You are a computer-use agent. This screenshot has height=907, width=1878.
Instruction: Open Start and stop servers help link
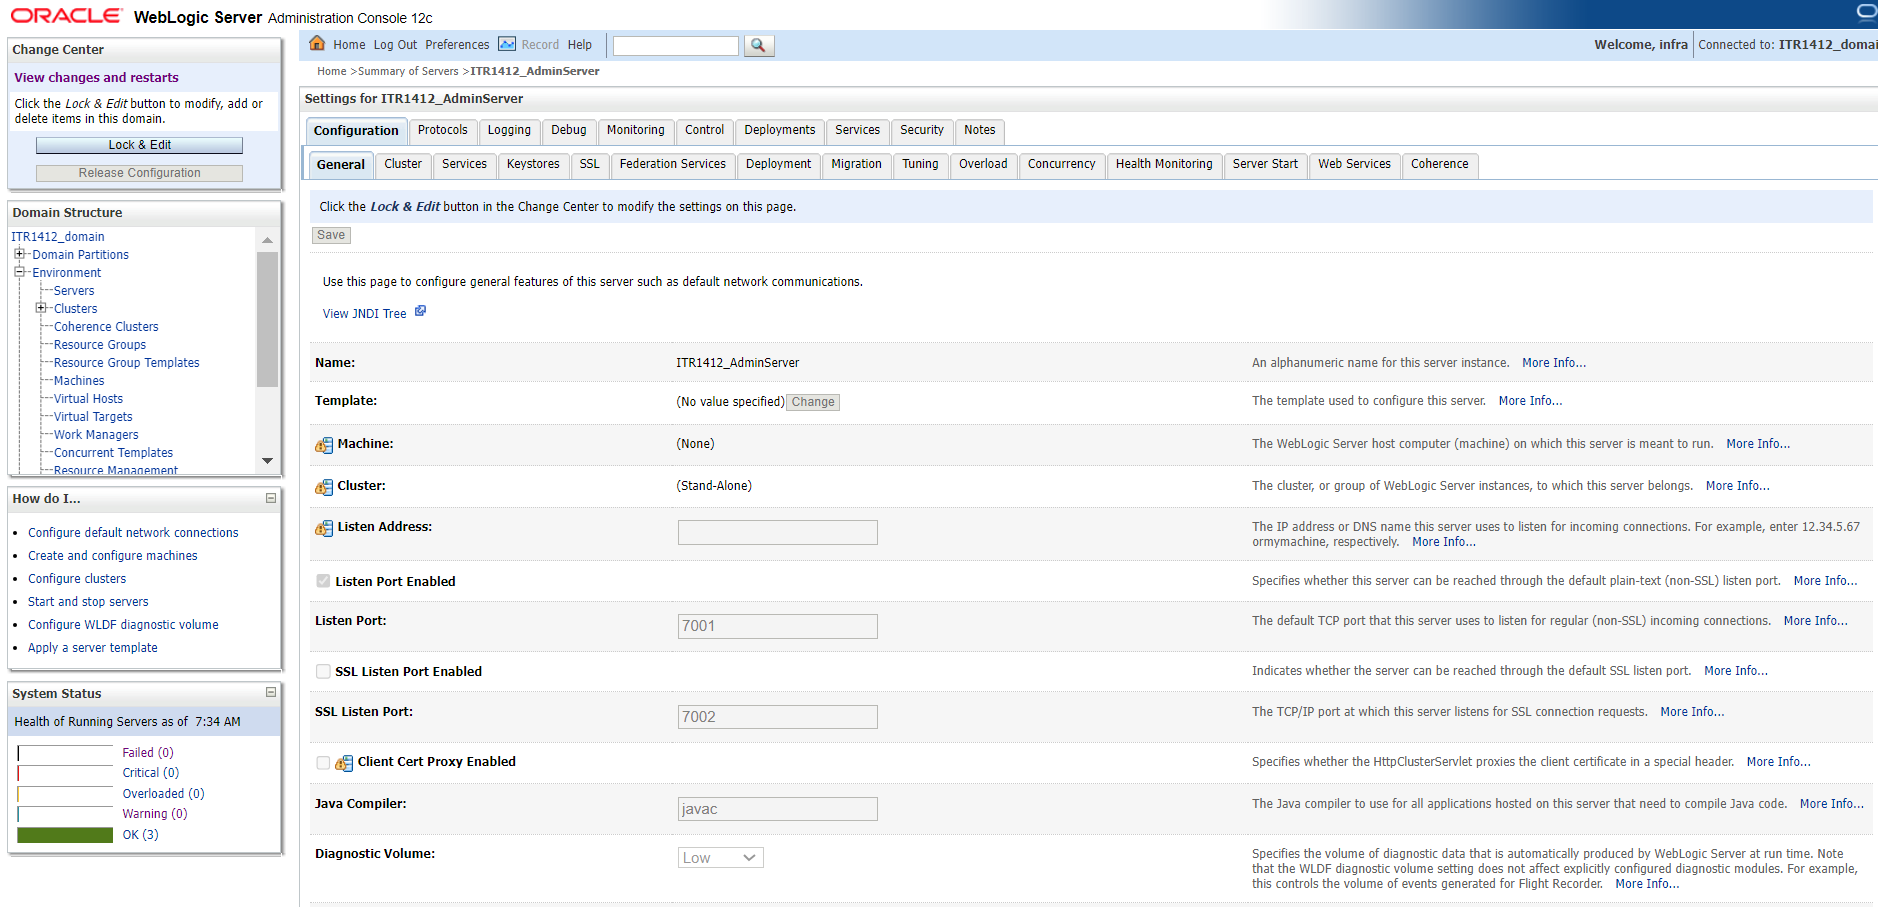[88, 602]
